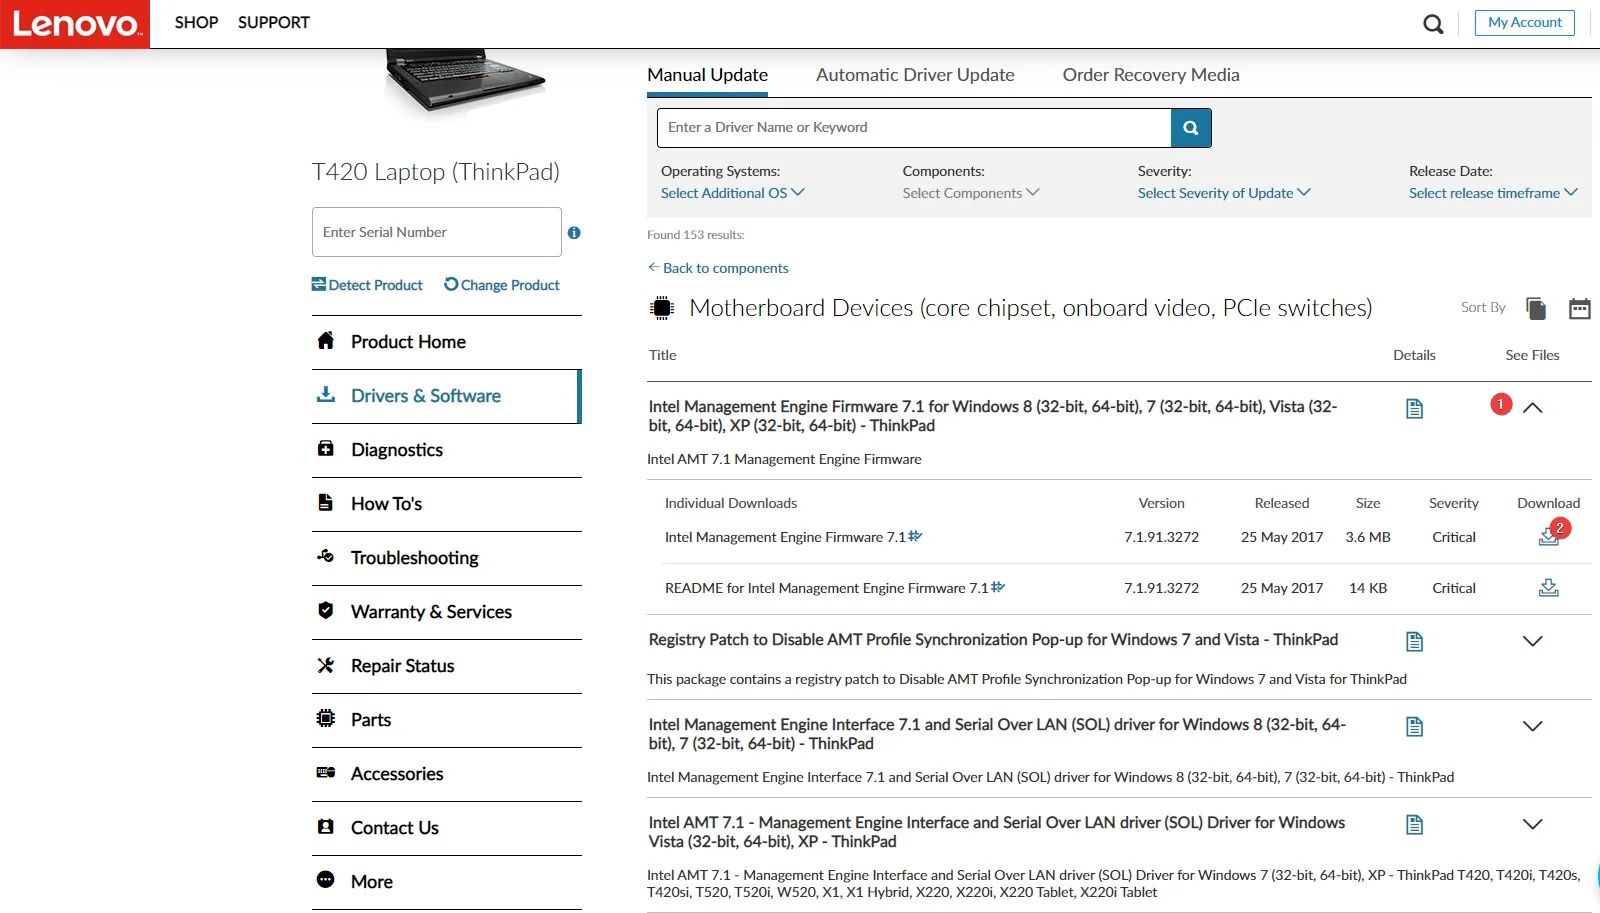Open the SUPPORT menu
The image size is (1600, 913).
pyautogui.click(x=274, y=23)
